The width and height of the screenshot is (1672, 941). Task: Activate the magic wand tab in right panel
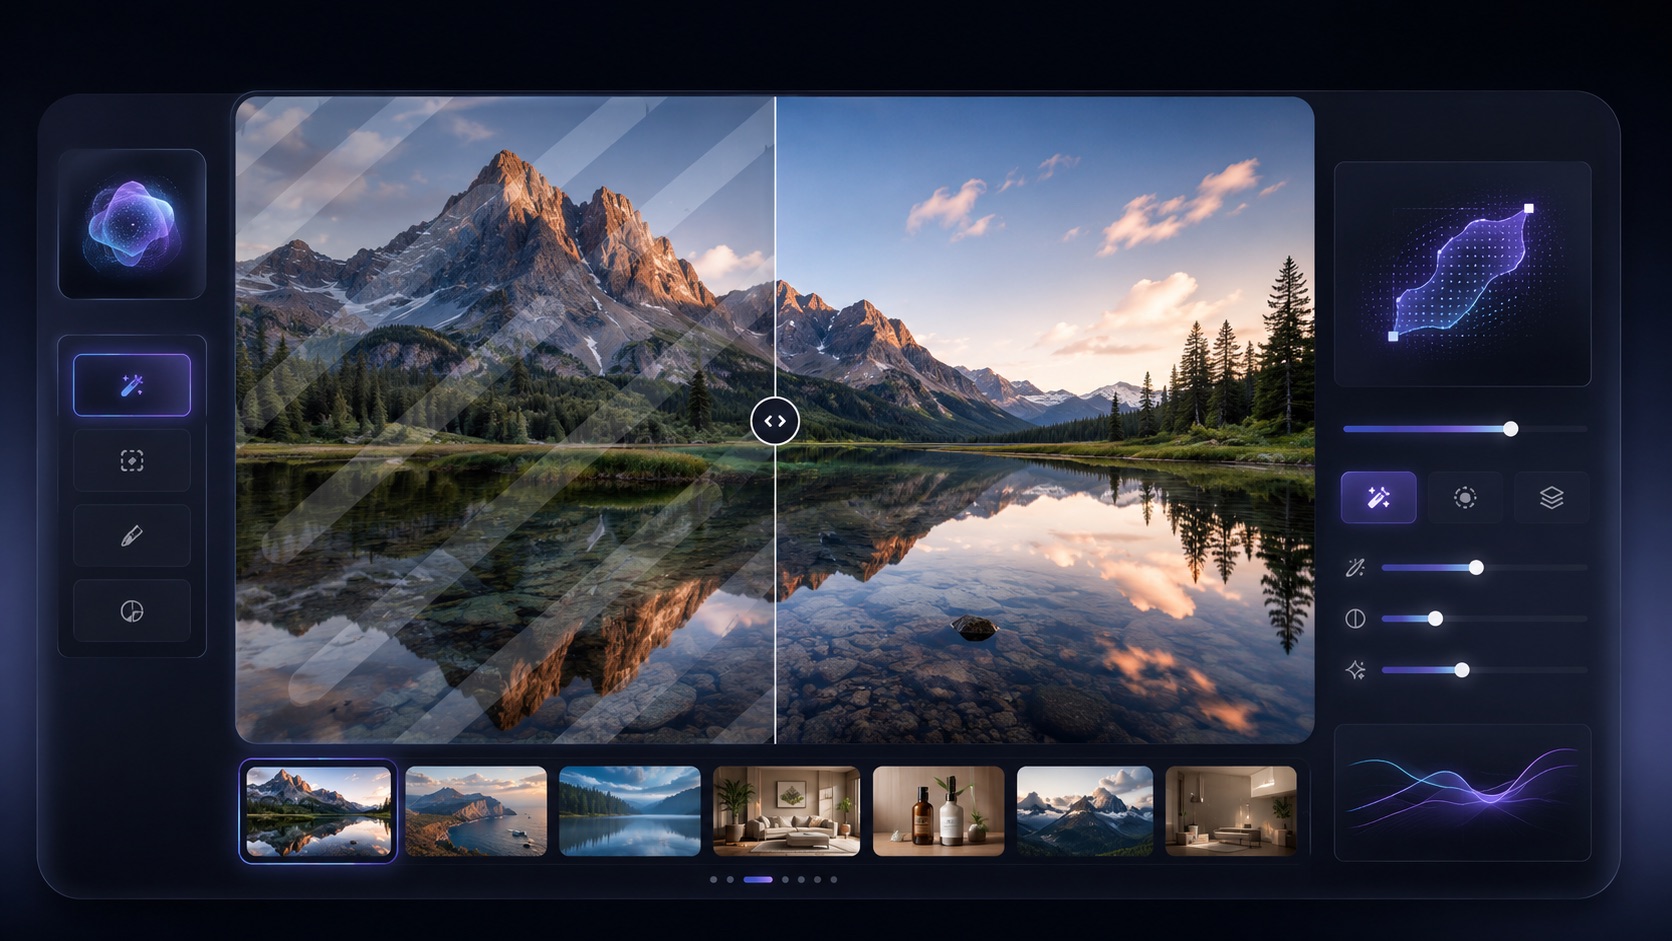(x=1378, y=497)
